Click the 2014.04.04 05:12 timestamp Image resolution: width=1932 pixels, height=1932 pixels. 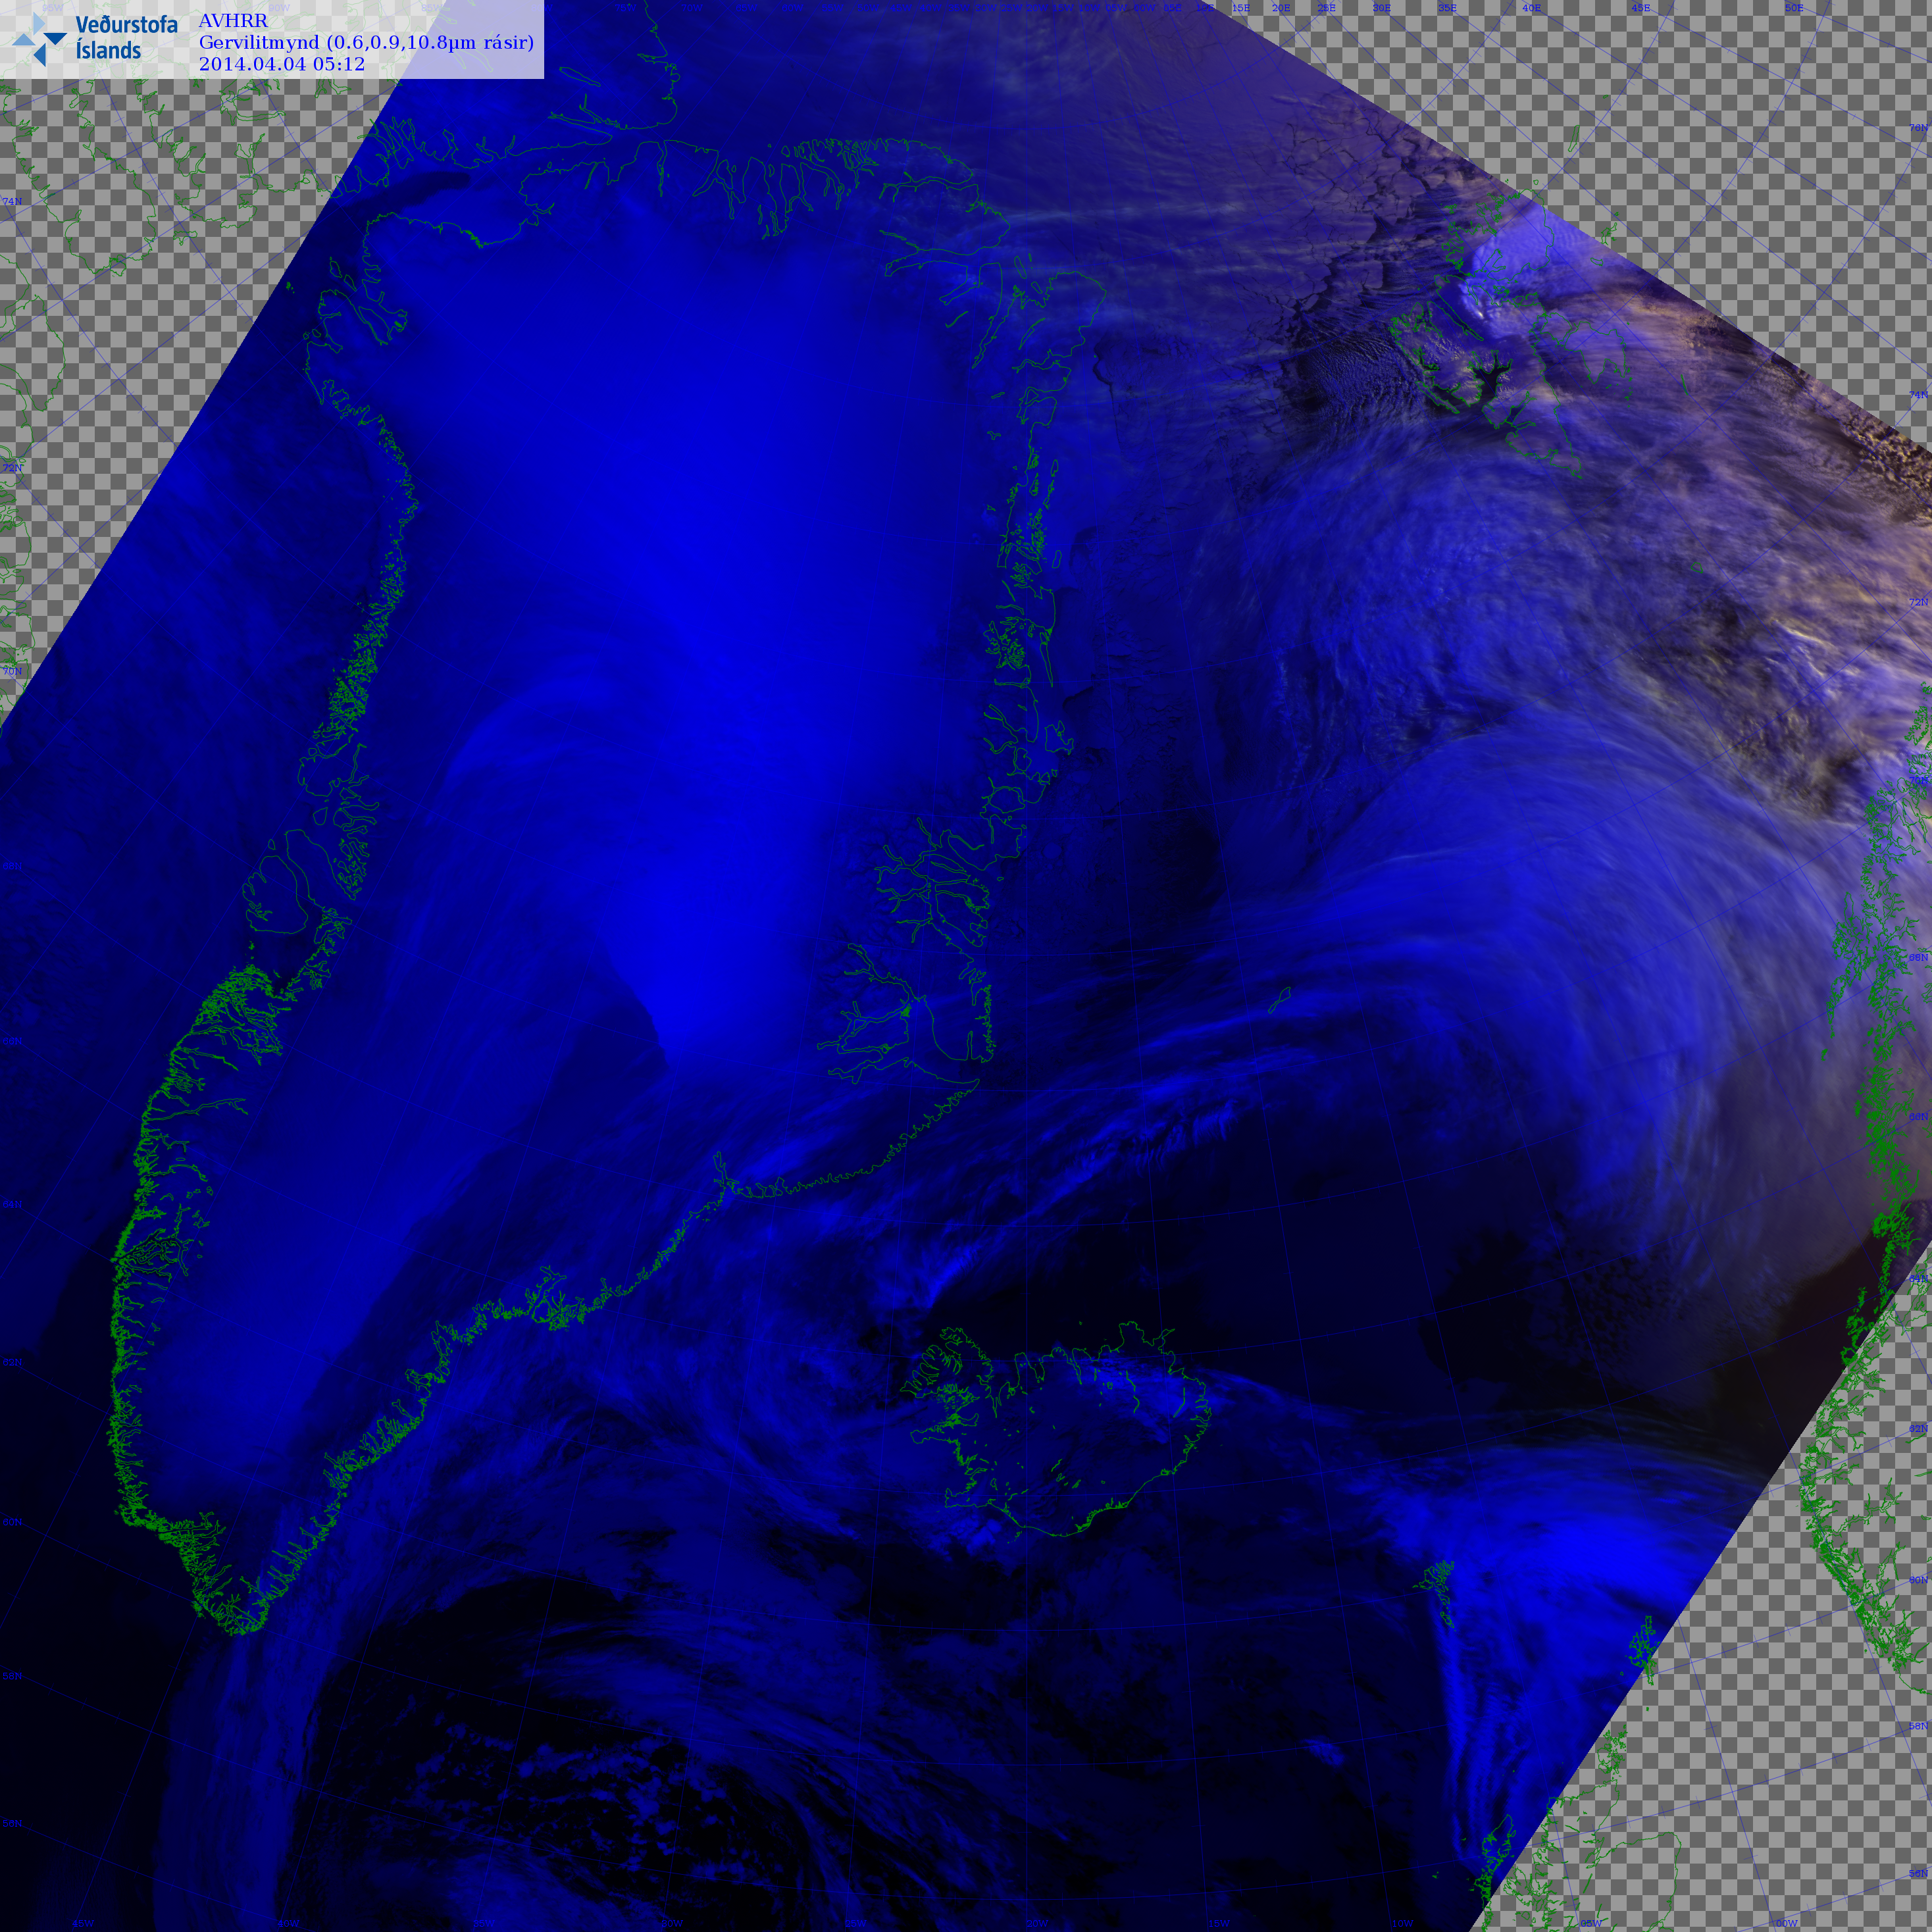(x=282, y=64)
